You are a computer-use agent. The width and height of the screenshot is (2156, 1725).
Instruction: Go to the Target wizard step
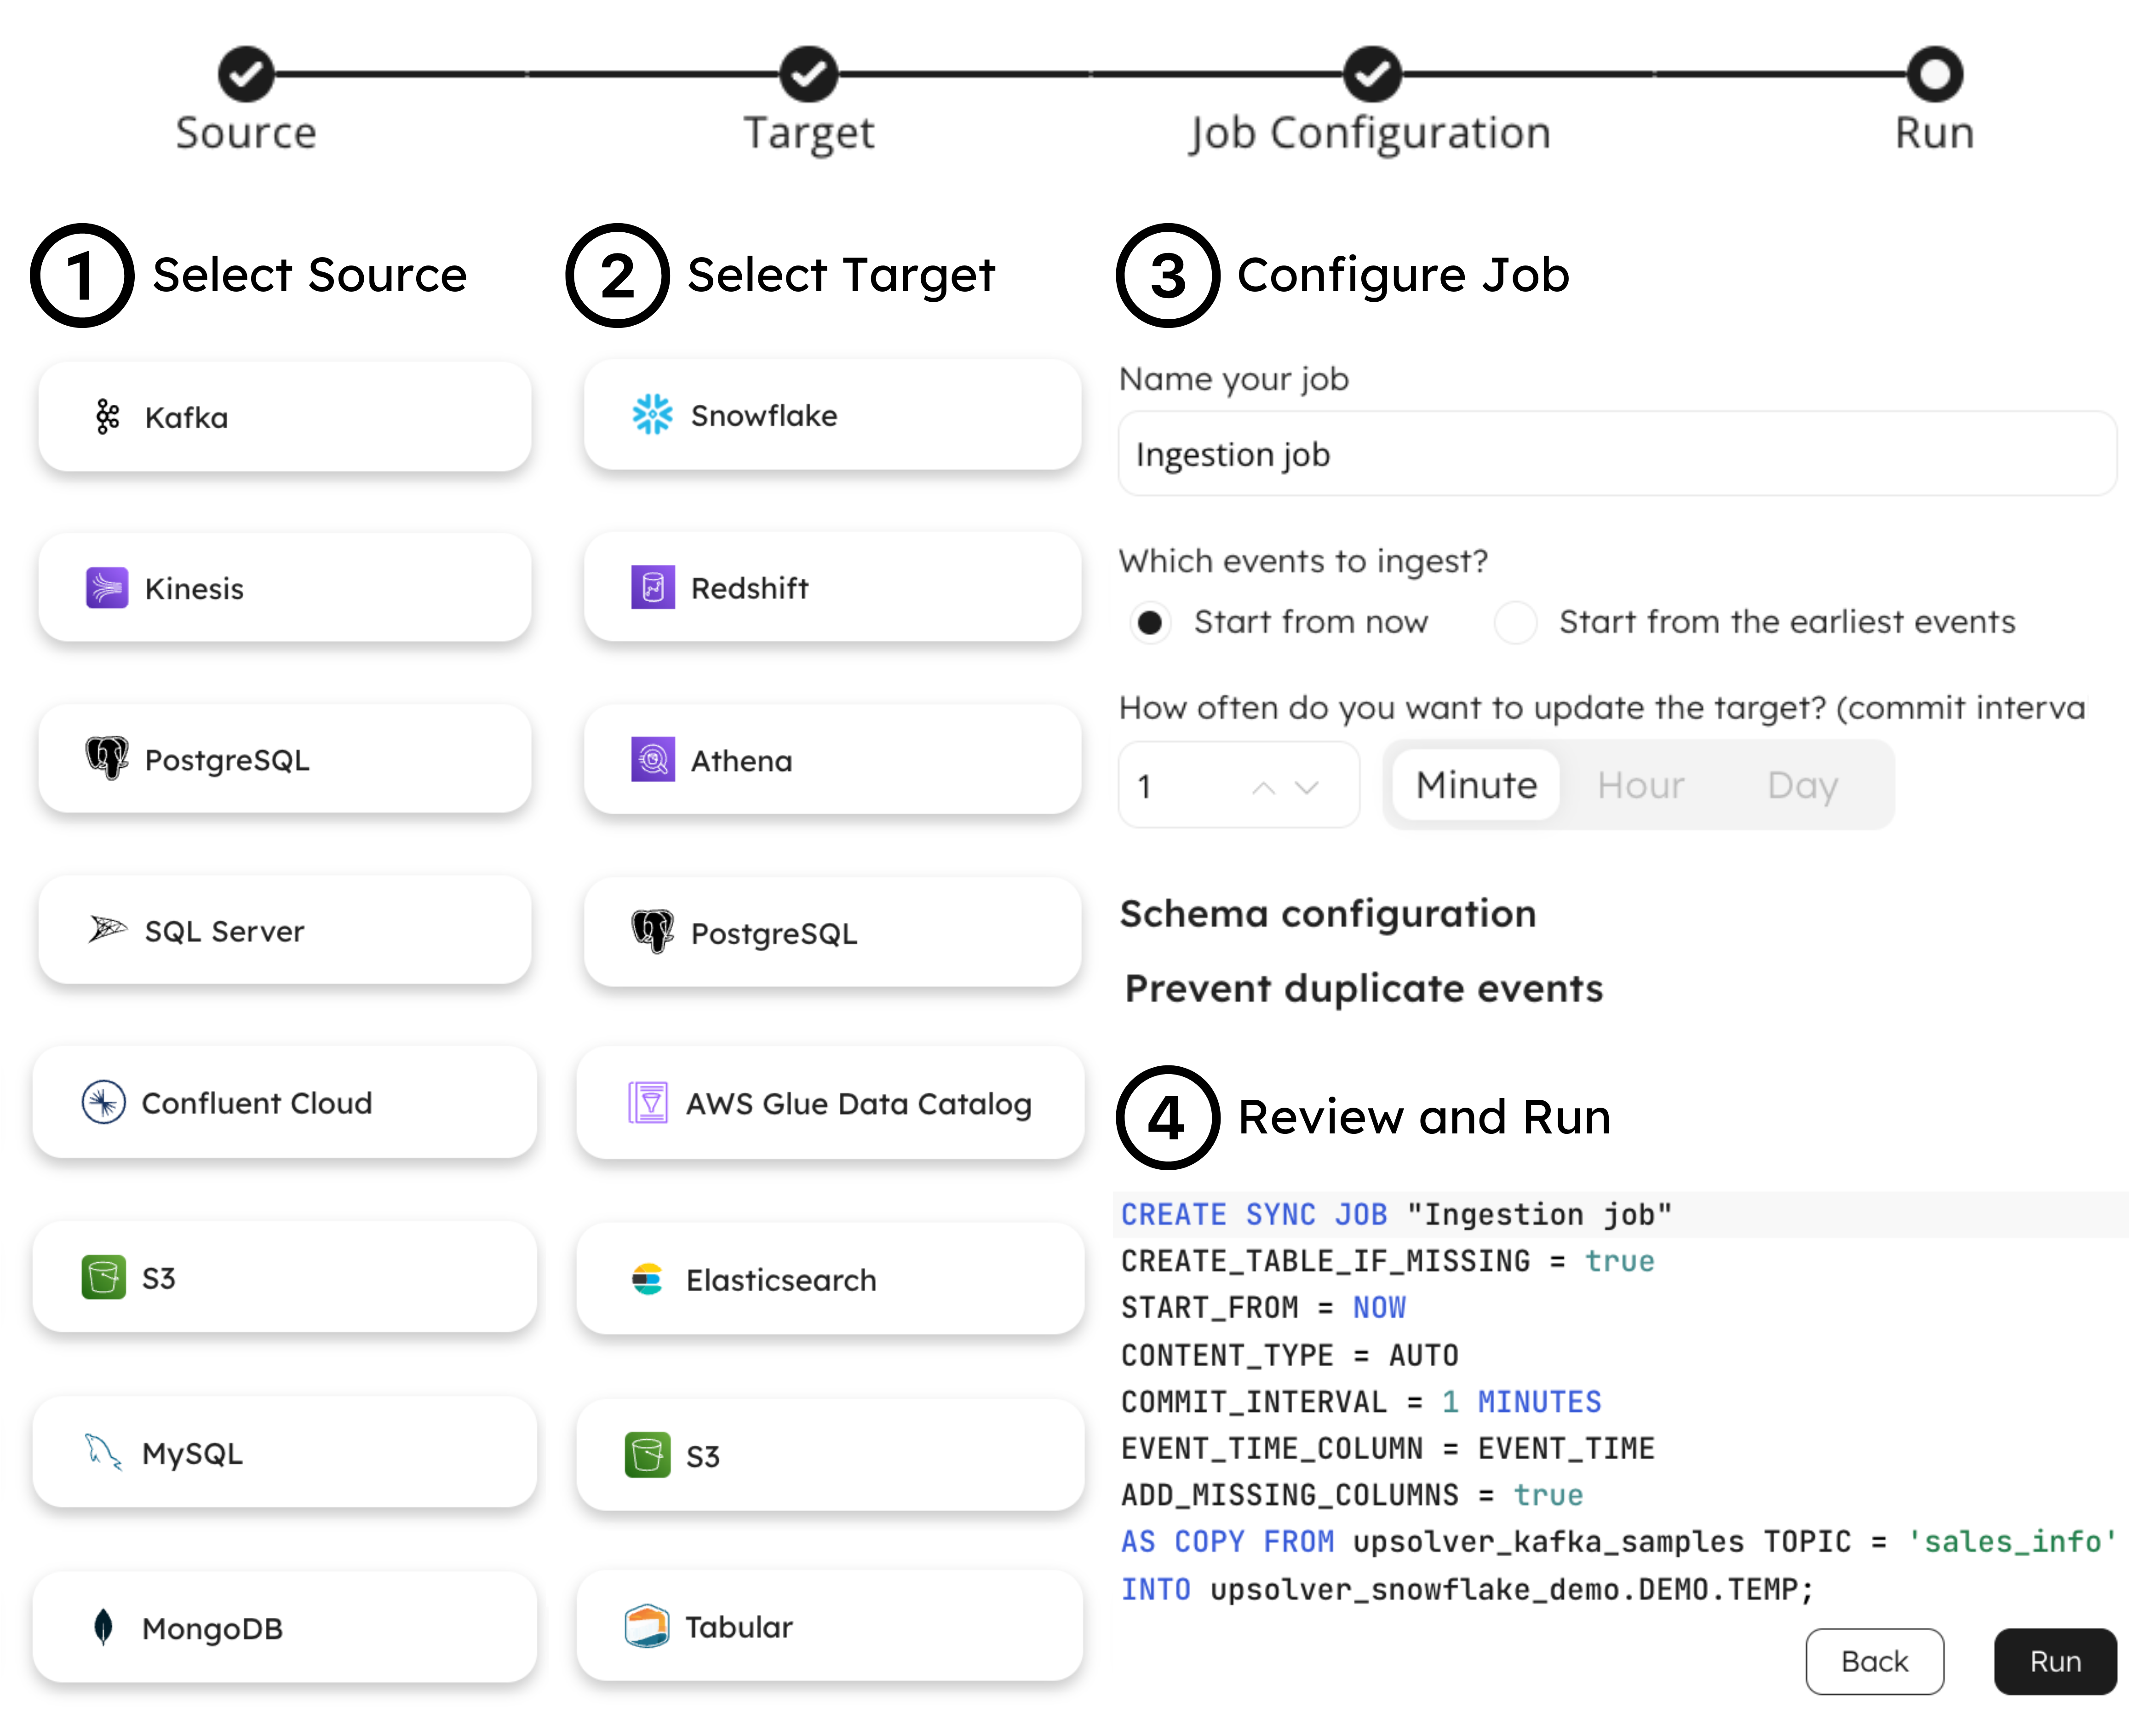[808, 74]
